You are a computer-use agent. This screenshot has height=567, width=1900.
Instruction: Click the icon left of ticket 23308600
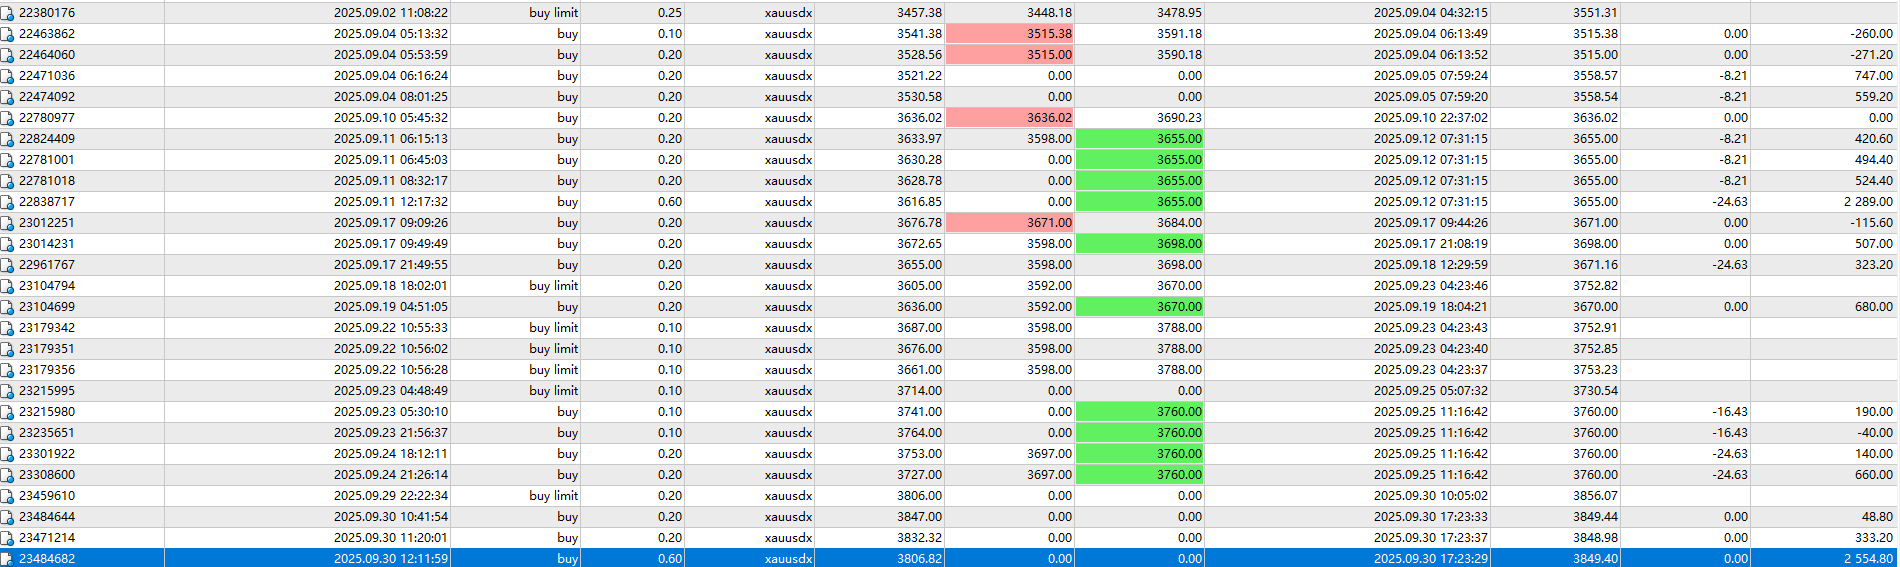(x=7, y=475)
